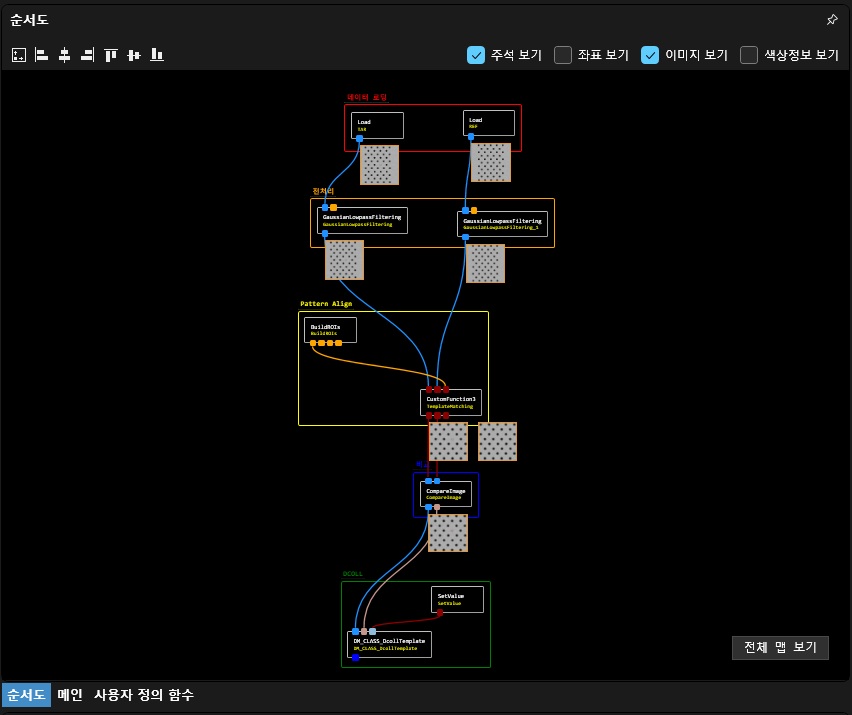Align selected nodes to vertical middle
The width and height of the screenshot is (852, 715).
point(133,55)
